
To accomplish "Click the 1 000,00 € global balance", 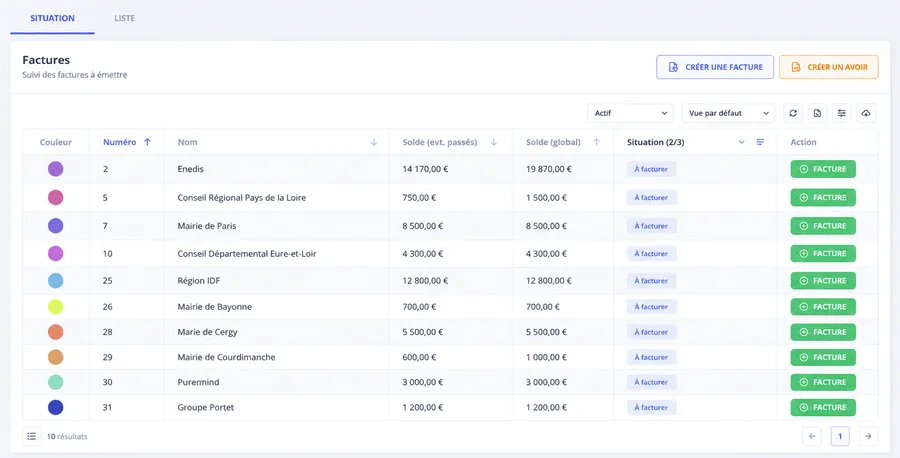I will pos(546,357).
